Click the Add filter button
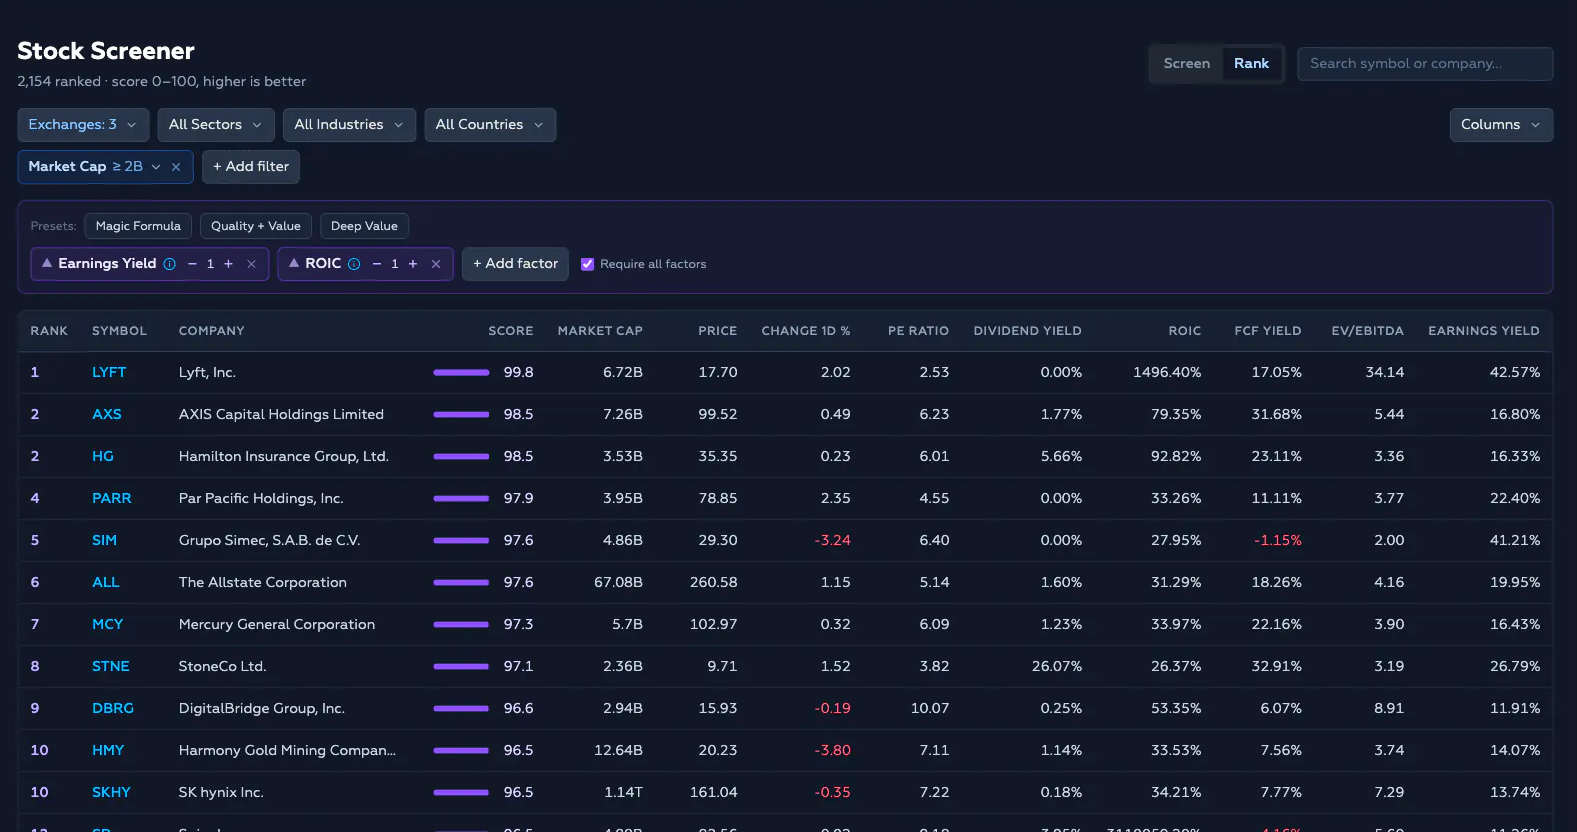 pyautogui.click(x=251, y=167)
